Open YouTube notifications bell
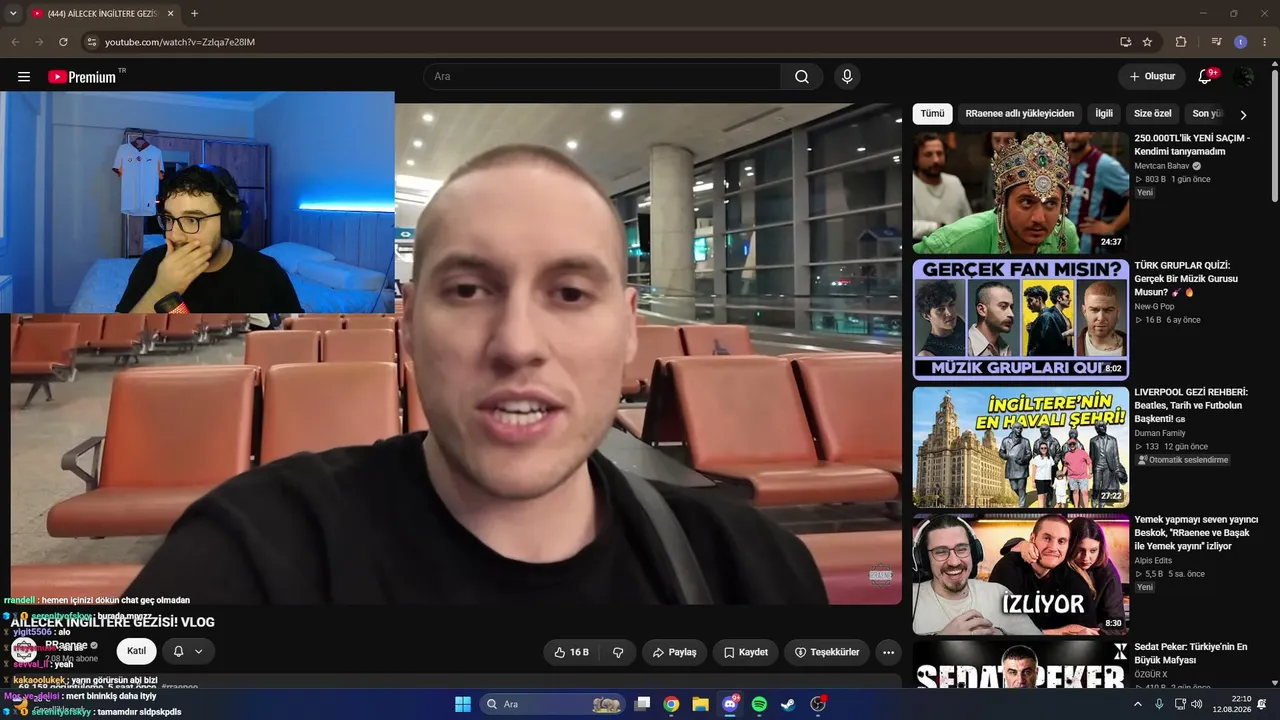Screen dimensions: 1280x720 1205,77
